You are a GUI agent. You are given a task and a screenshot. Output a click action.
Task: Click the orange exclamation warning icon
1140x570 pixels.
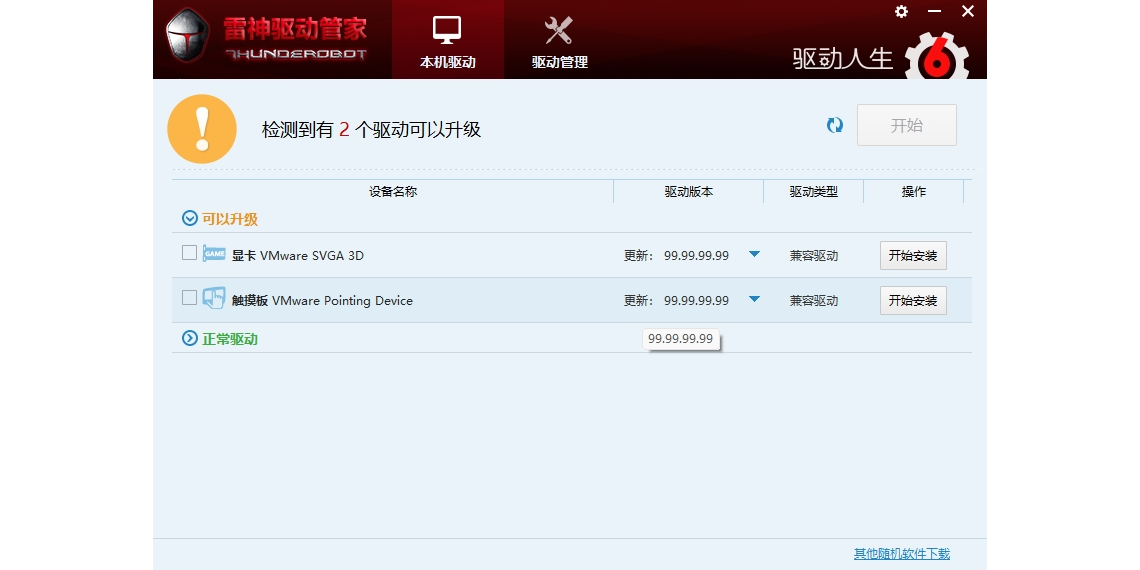pyautogui.click(x=202, y=129)
